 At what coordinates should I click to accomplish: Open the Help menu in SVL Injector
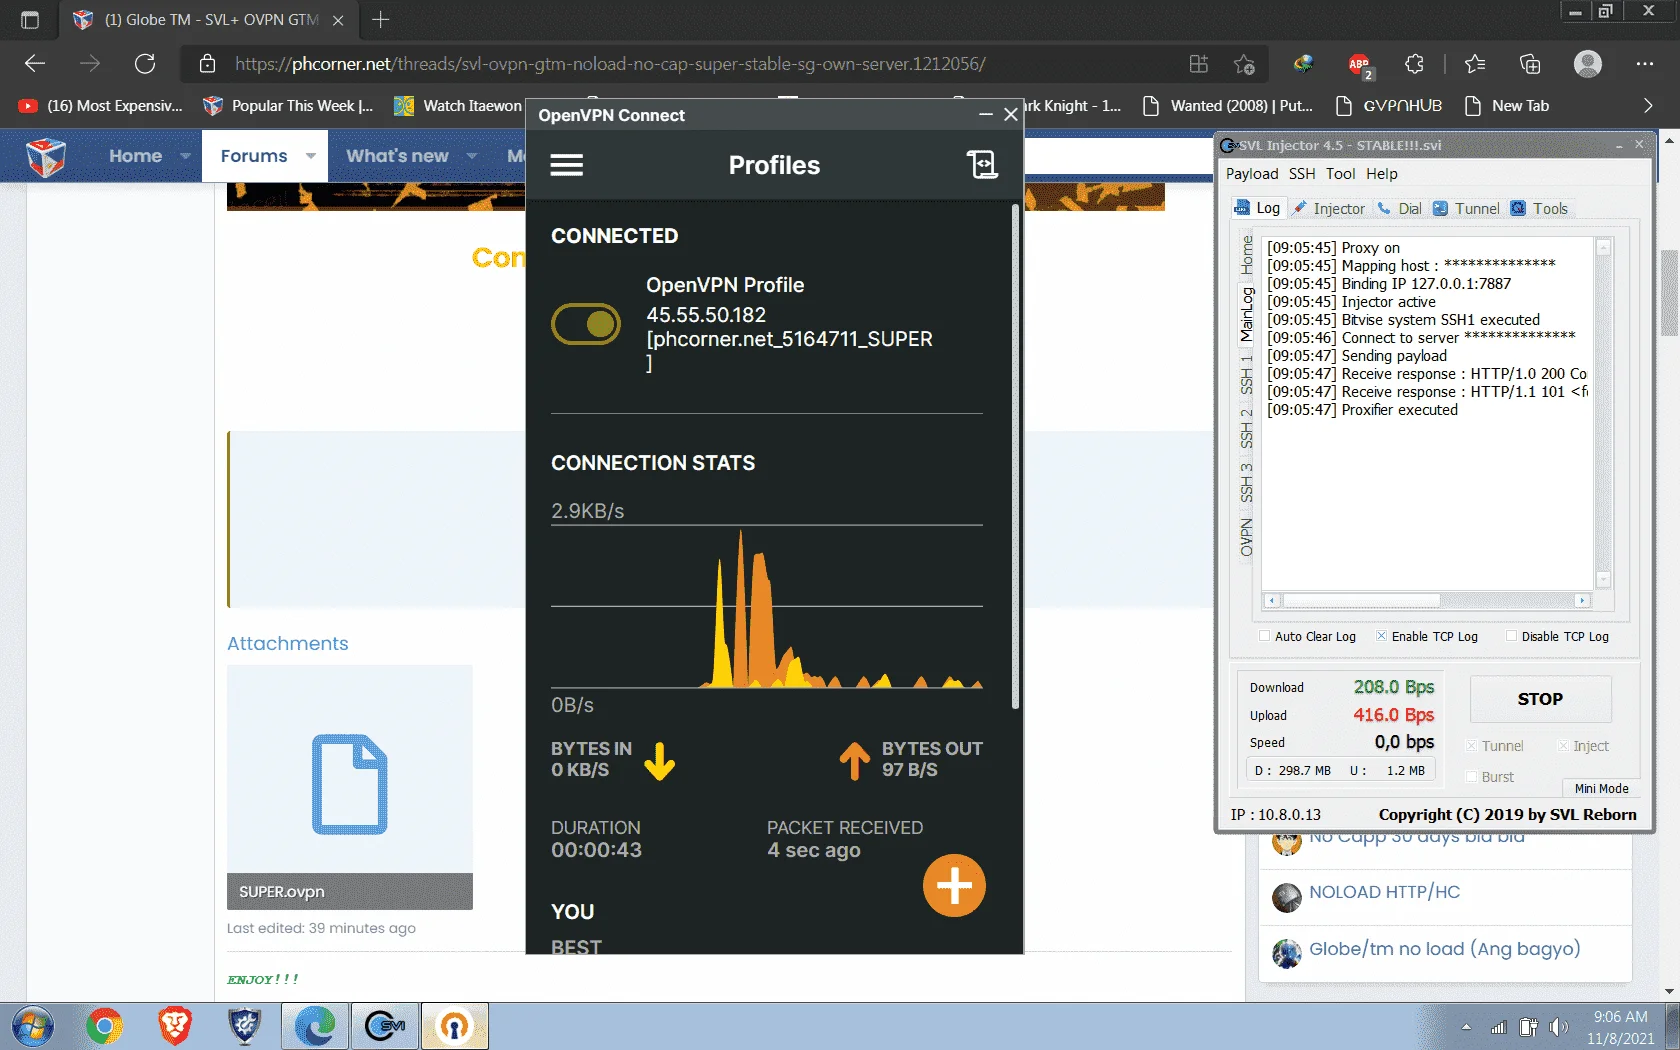(x=1382, y=174)
